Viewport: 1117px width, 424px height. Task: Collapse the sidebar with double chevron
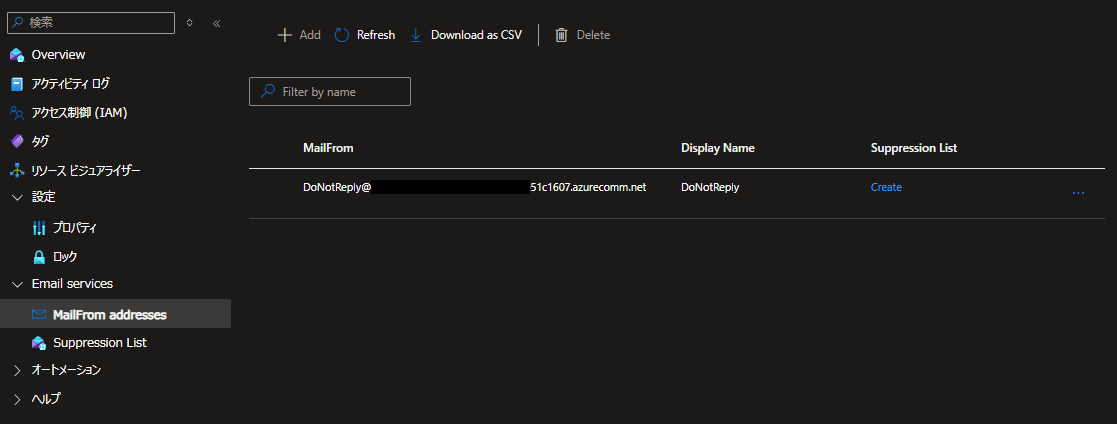point(217,22)
